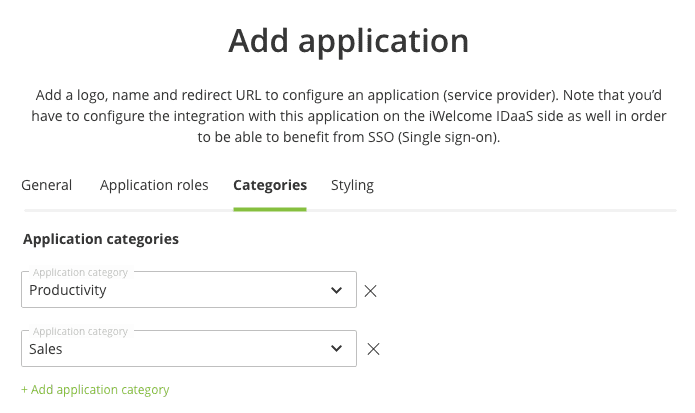This screenshot has width=695, height=413.
Task: Click the floating label above Productivity field
Action: 80,272
